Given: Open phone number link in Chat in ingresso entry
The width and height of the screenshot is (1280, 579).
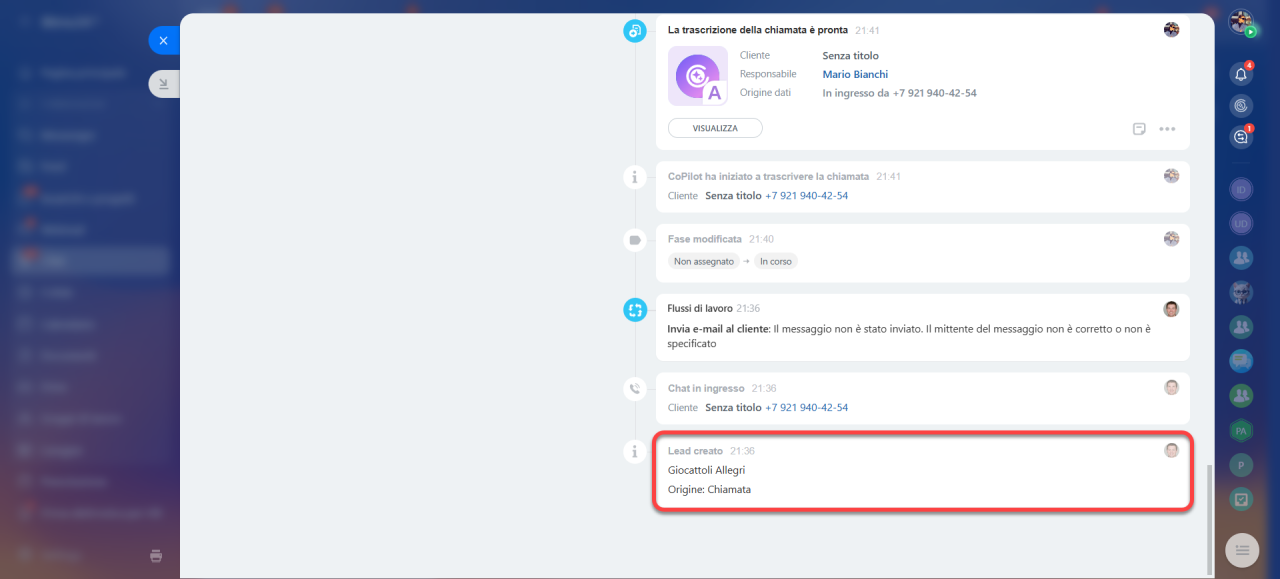Looking at the screenshot, I should pyautogui.click(x=806, y=408).
